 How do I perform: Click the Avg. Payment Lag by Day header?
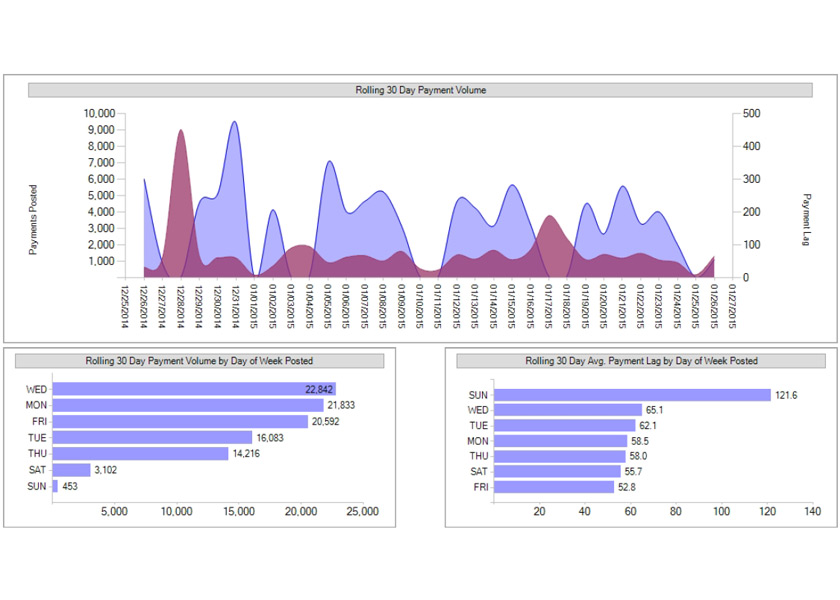tap(641, 361)
